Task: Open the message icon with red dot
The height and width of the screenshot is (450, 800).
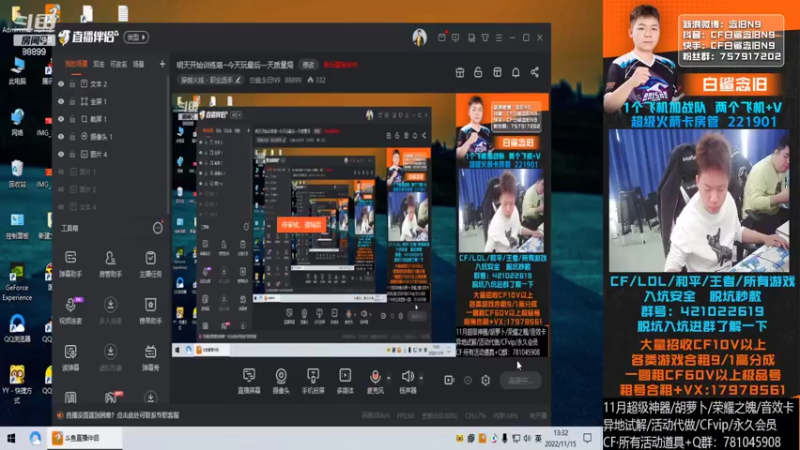Action: [442, 37]
